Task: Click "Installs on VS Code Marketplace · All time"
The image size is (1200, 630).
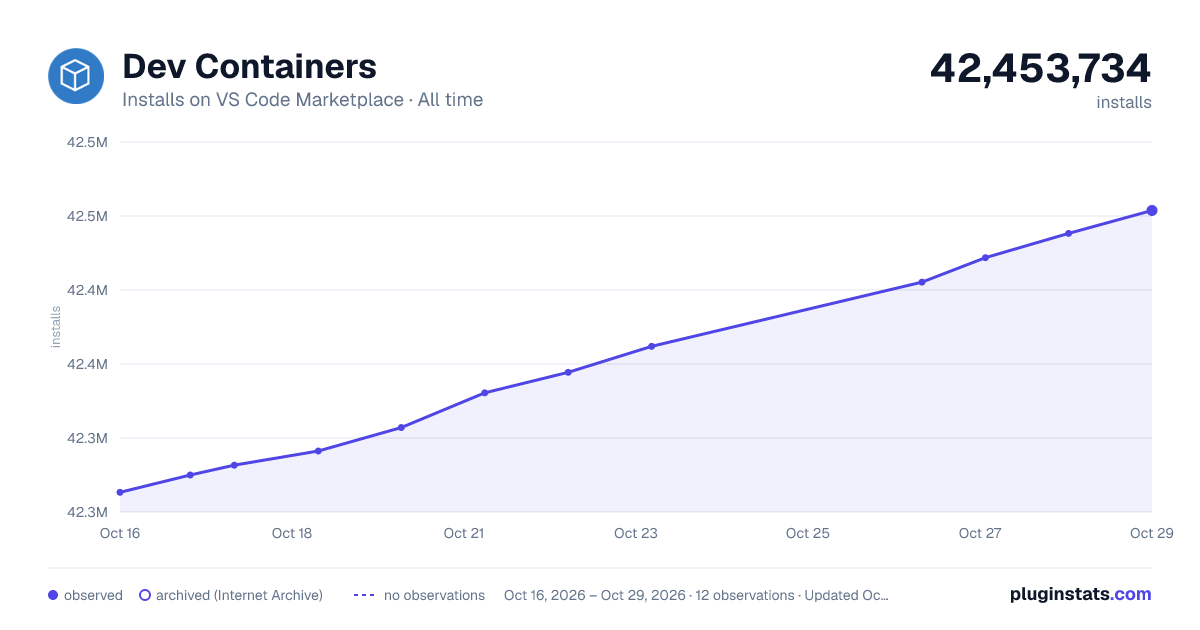Action: tap(302, 100)
